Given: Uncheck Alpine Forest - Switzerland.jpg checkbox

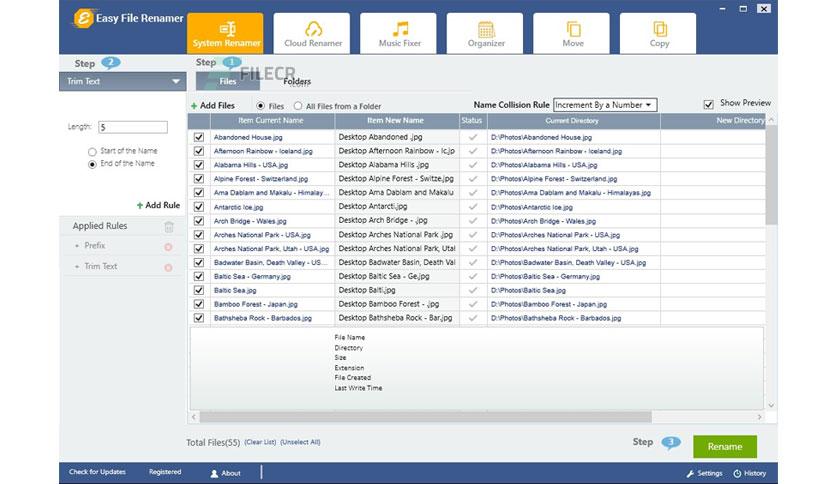Looking at the screenshot, I should (x=199, y=179).
